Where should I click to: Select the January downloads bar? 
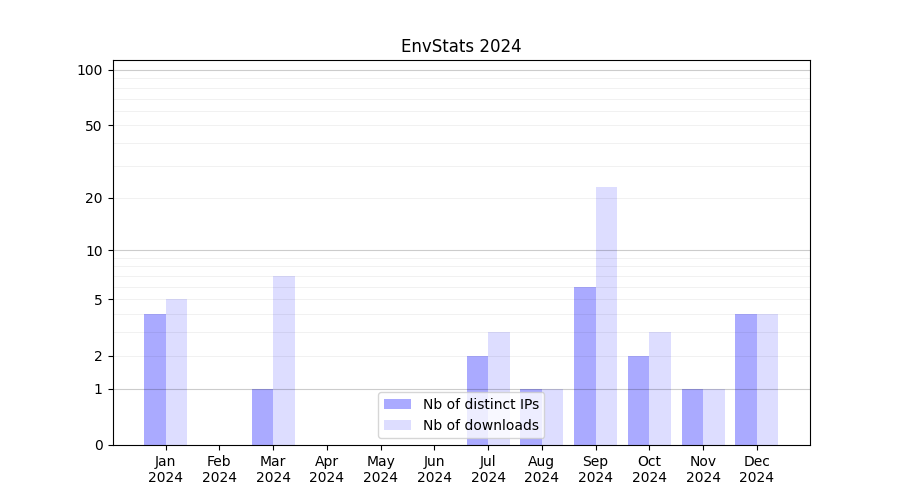coord(176,371)
